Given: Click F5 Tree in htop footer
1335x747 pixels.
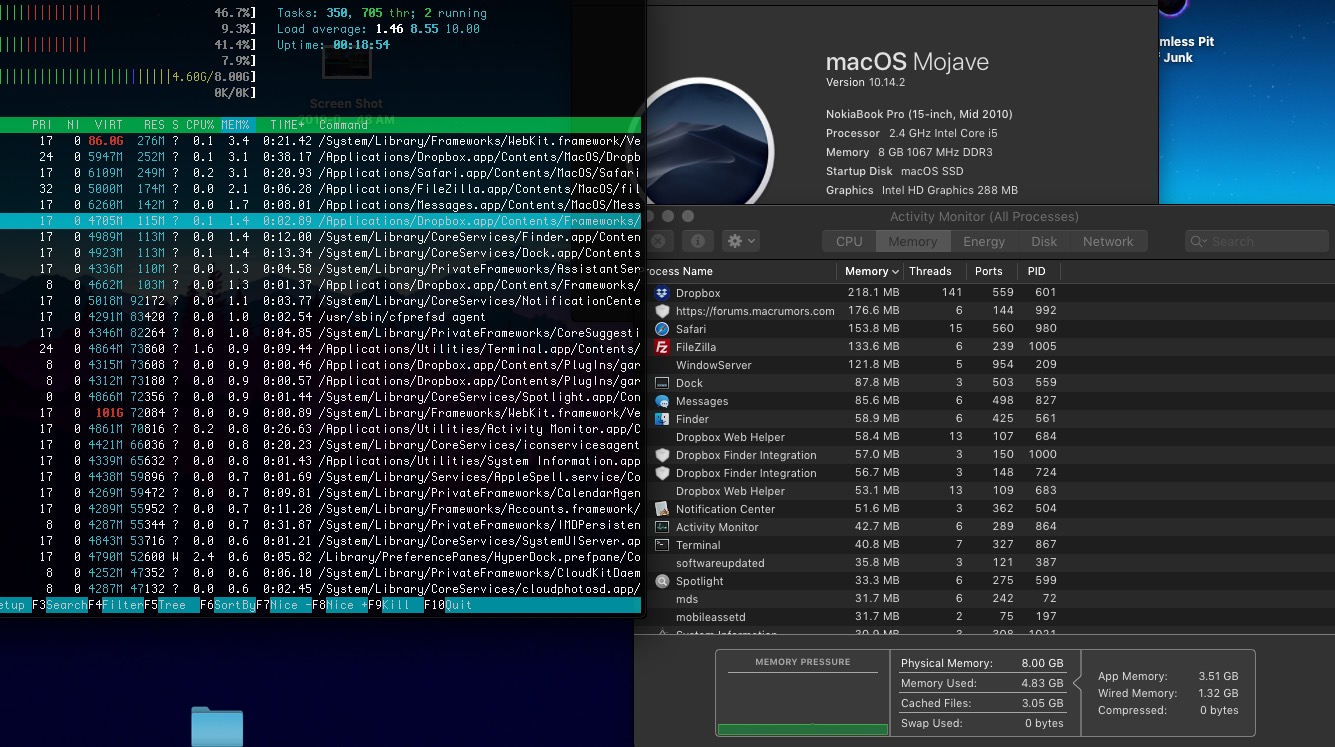Looking at the screenshot, I should click(172, 605).
